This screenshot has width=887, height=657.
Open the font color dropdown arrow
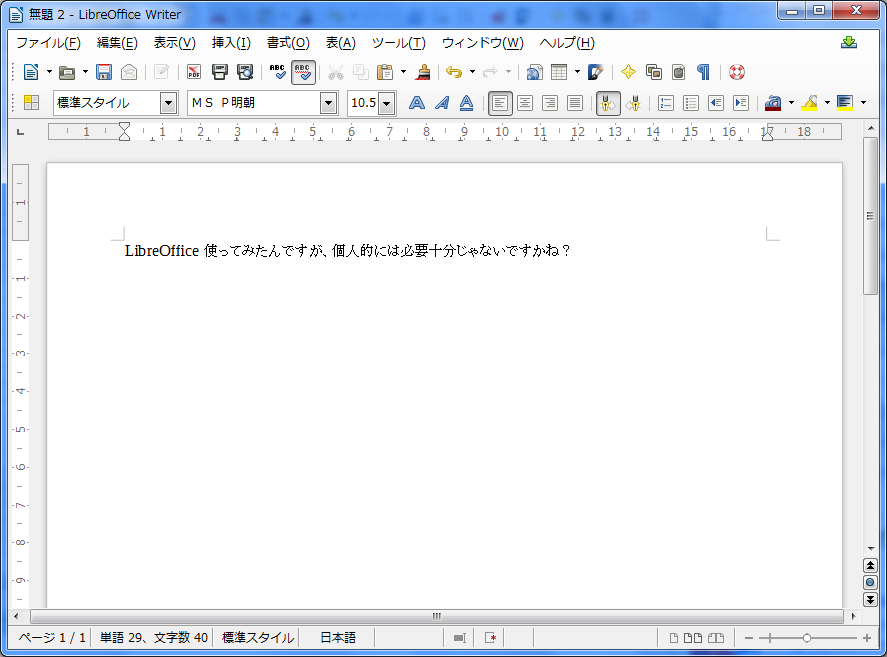coord(791,102)
